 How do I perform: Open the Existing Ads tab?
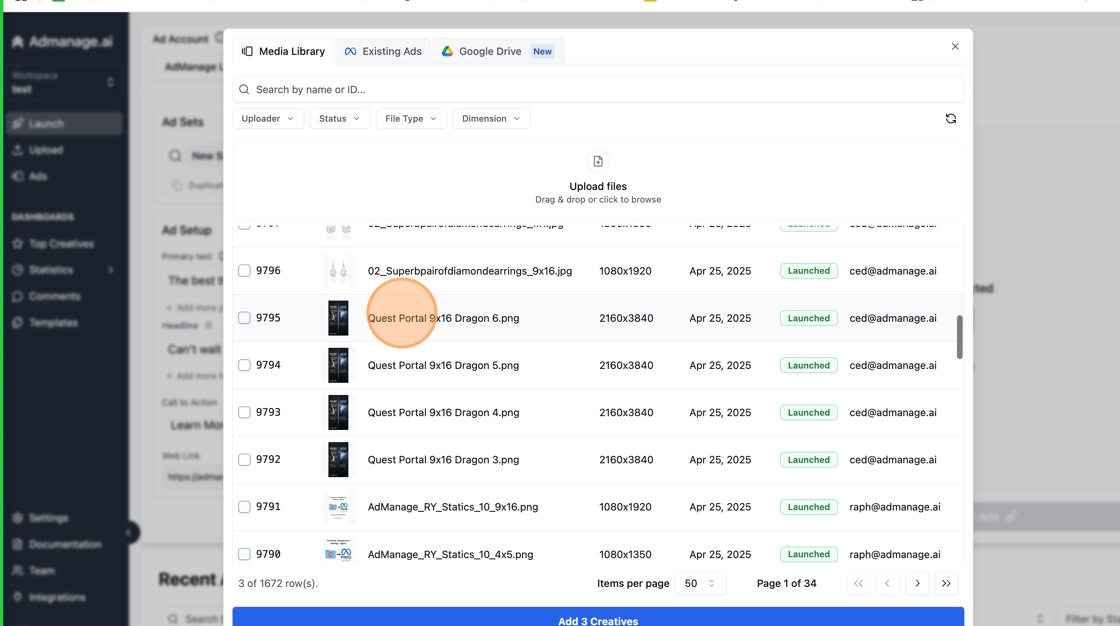pyautogui.click(x=384, y=51)
